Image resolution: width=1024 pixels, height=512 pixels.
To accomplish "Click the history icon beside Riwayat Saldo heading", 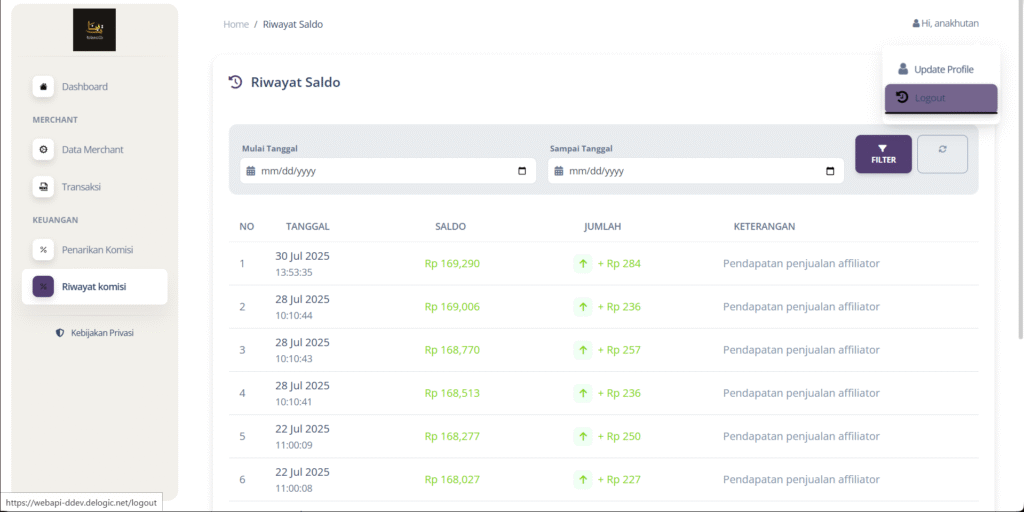I will [x=235, y=82].
